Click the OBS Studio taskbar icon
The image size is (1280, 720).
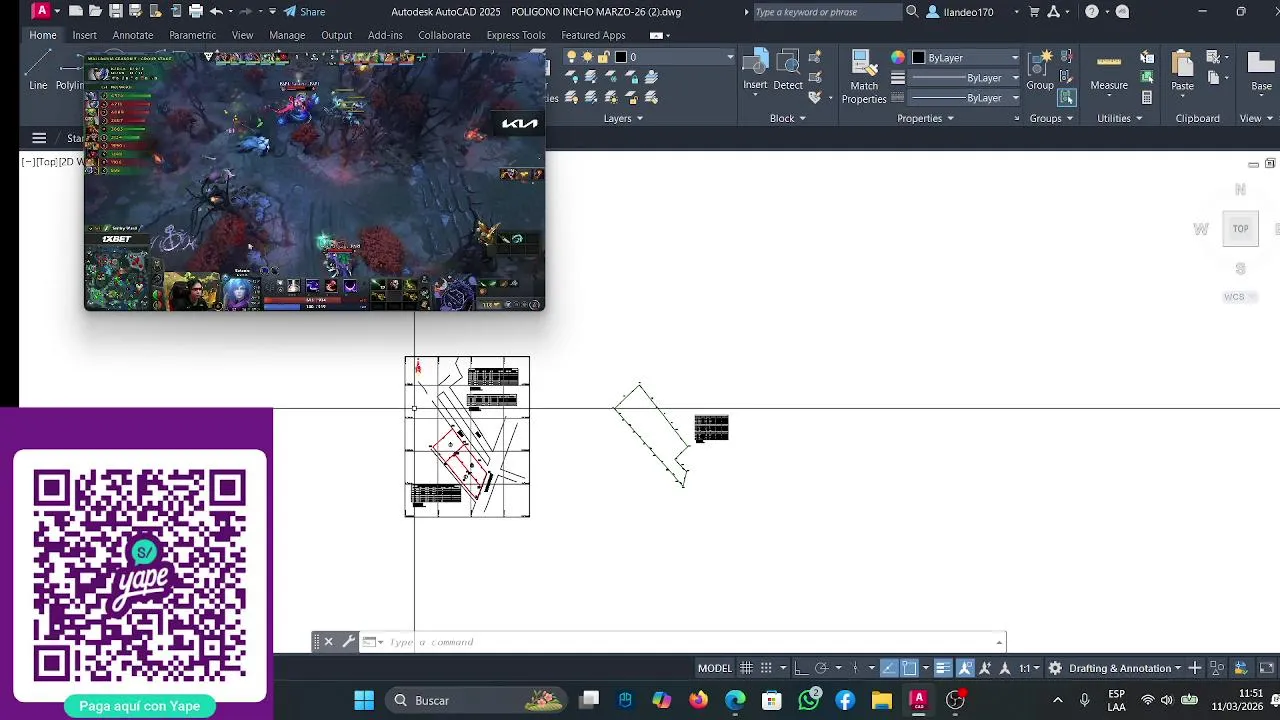(x=955, y=700)
